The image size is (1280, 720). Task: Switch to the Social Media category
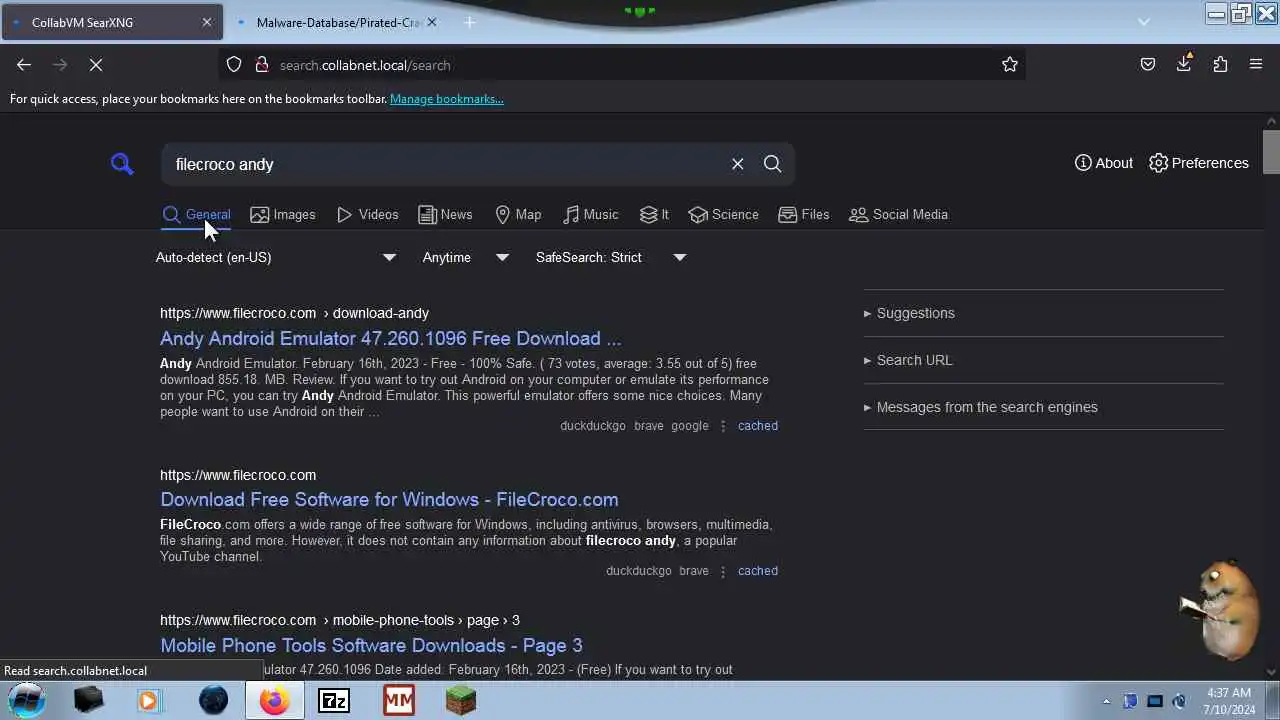tap(898, 214)
